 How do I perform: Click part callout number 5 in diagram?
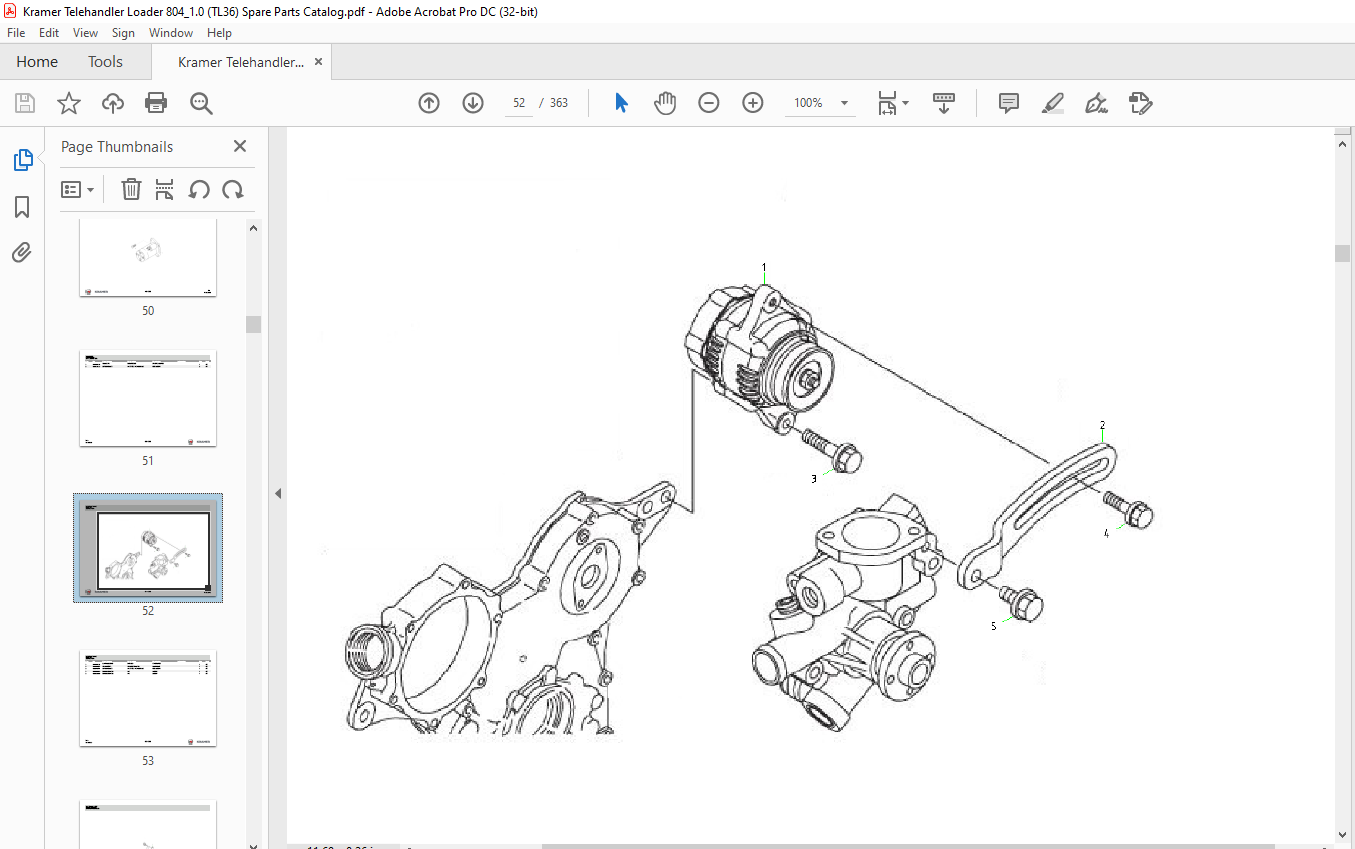point(994,626)
